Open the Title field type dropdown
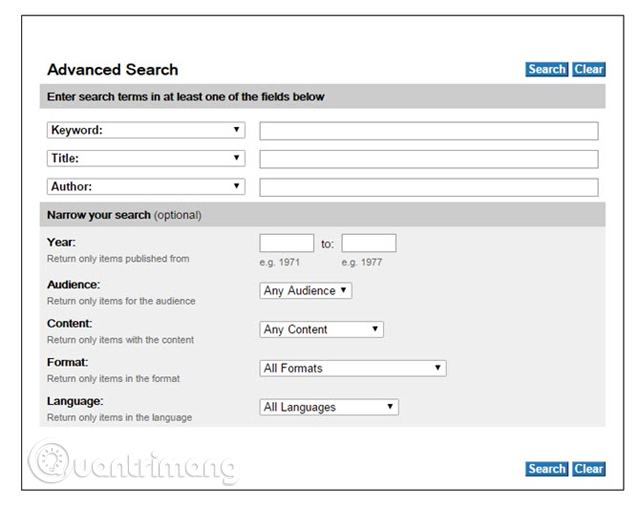Viewport: 640px width, 509px height. click(x=146, y=158)
